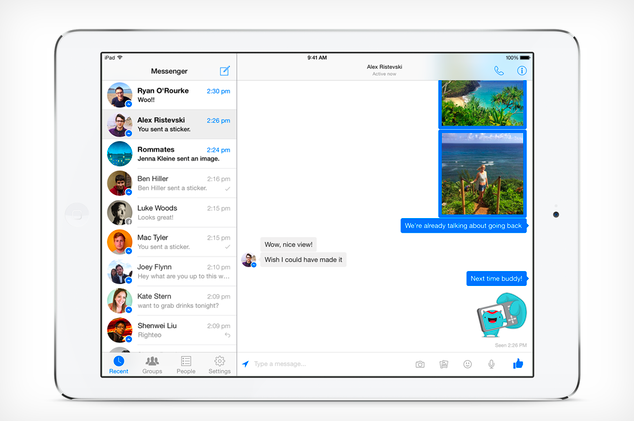Tap the compose new message icon
This screenshot has width=634, height=421.
pos(225,71)
